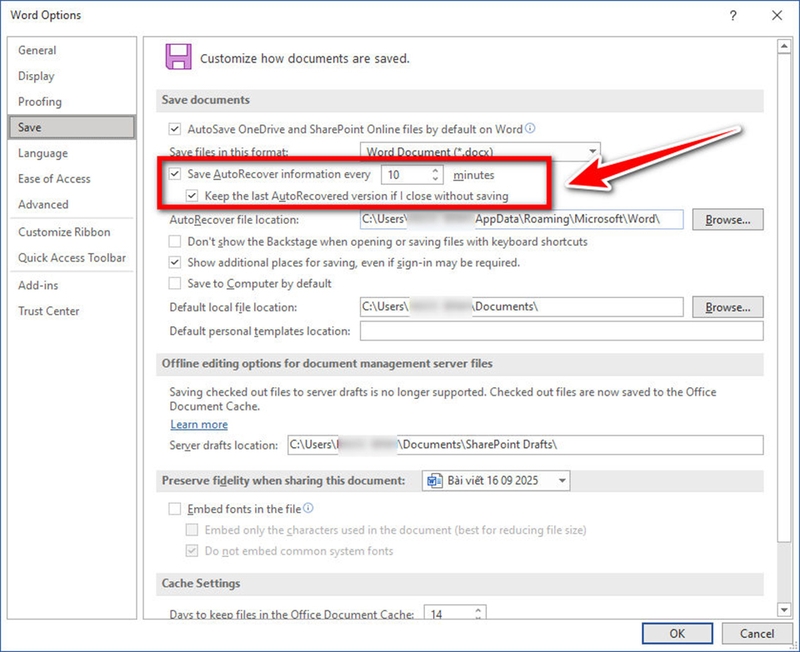This screenshot has height=652, width=800.
Task: Click the AutoSave info icon
Action: click(x=530, y=128)
